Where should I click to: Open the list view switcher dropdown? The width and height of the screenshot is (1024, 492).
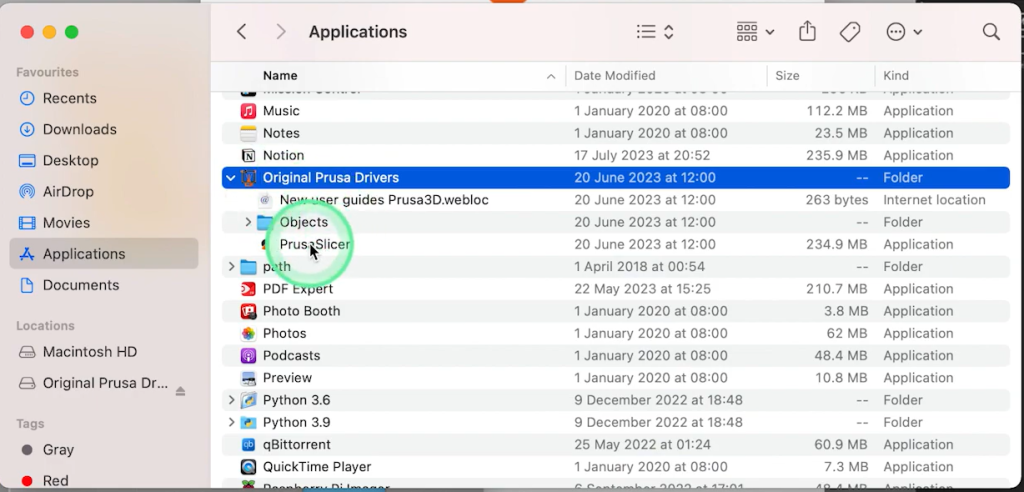click(655, 32)
